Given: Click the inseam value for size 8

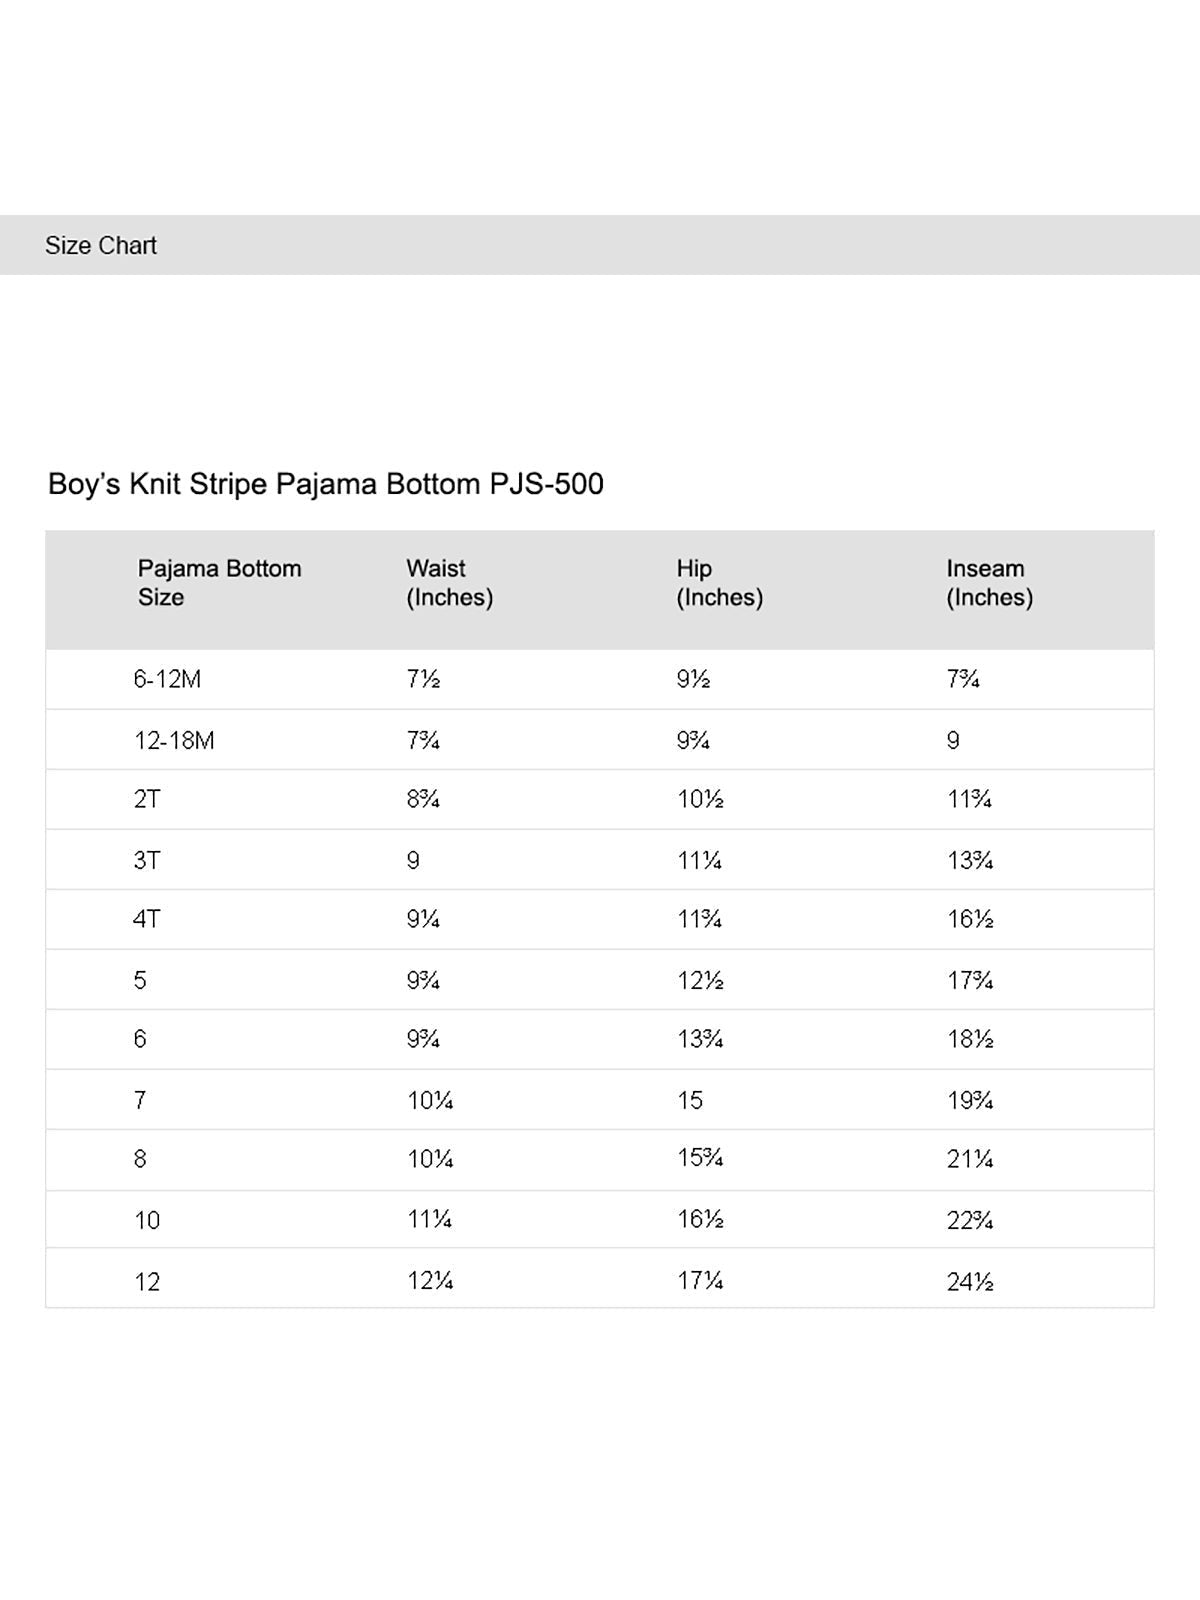Looking at the screenshot, I should [970, 1160].
